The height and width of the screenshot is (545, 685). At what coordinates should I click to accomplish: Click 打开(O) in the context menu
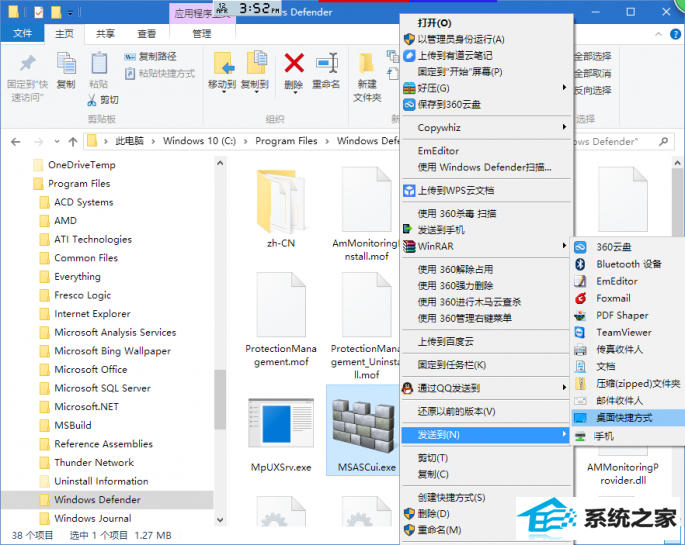487,23
